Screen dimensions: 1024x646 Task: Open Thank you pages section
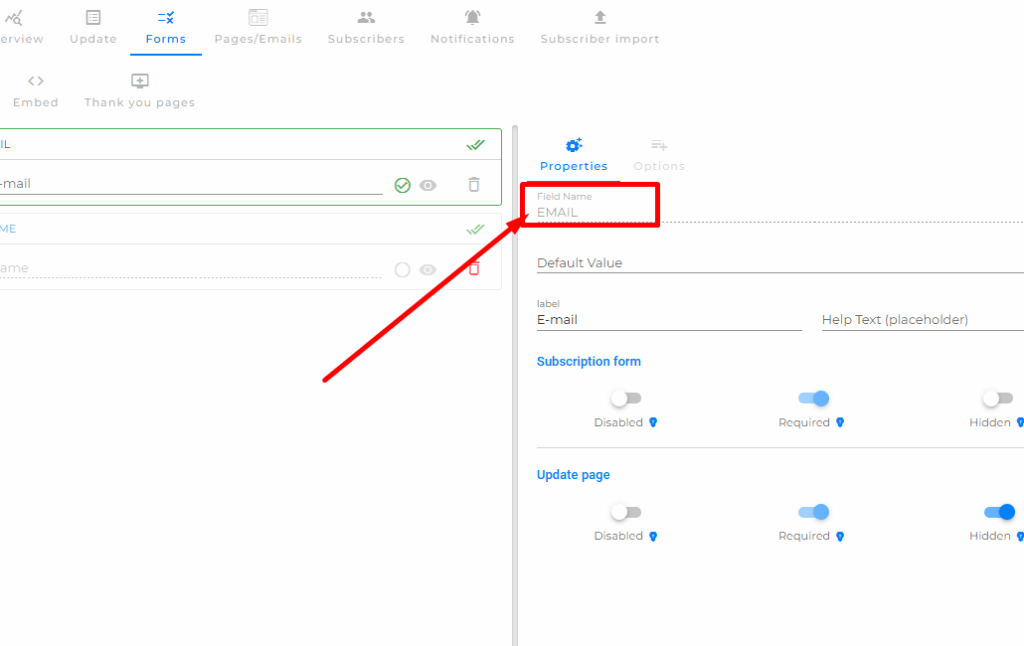tap(140, 90)
